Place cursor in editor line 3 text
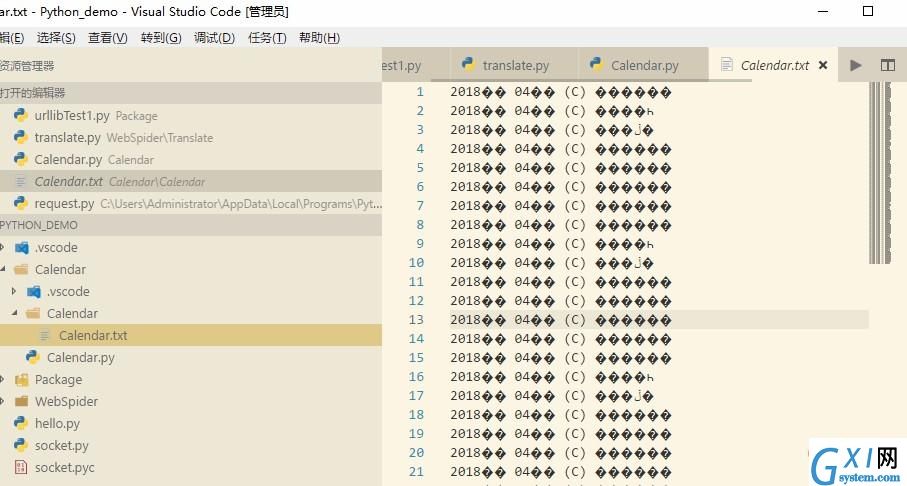907x486 pixels. 552,130
